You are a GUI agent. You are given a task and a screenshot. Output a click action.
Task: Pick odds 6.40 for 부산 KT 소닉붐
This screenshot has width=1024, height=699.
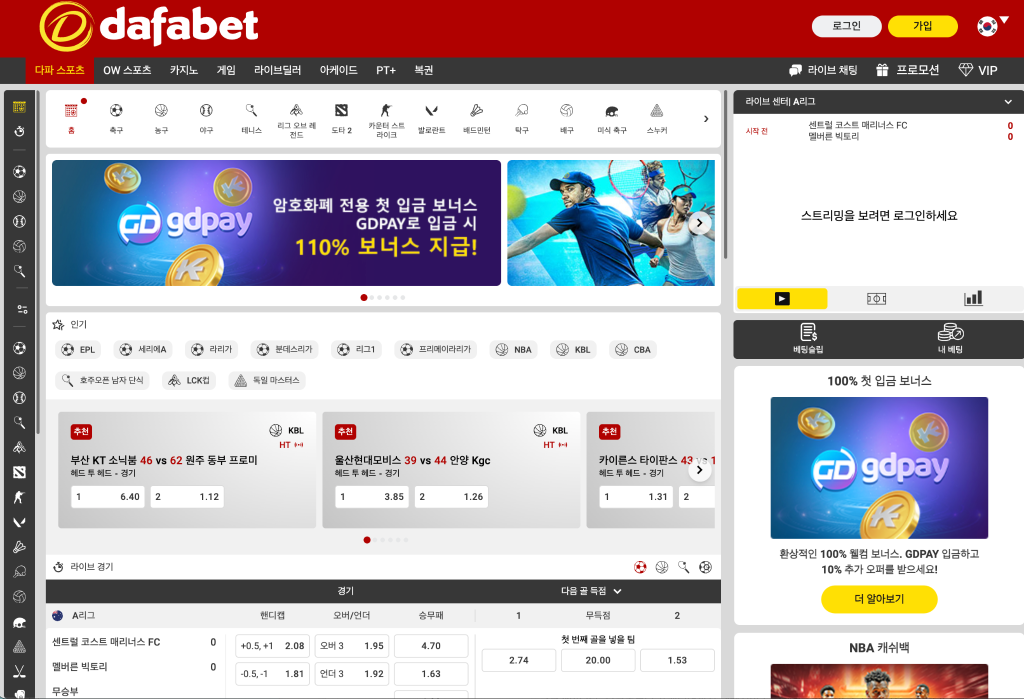[108, 497]
